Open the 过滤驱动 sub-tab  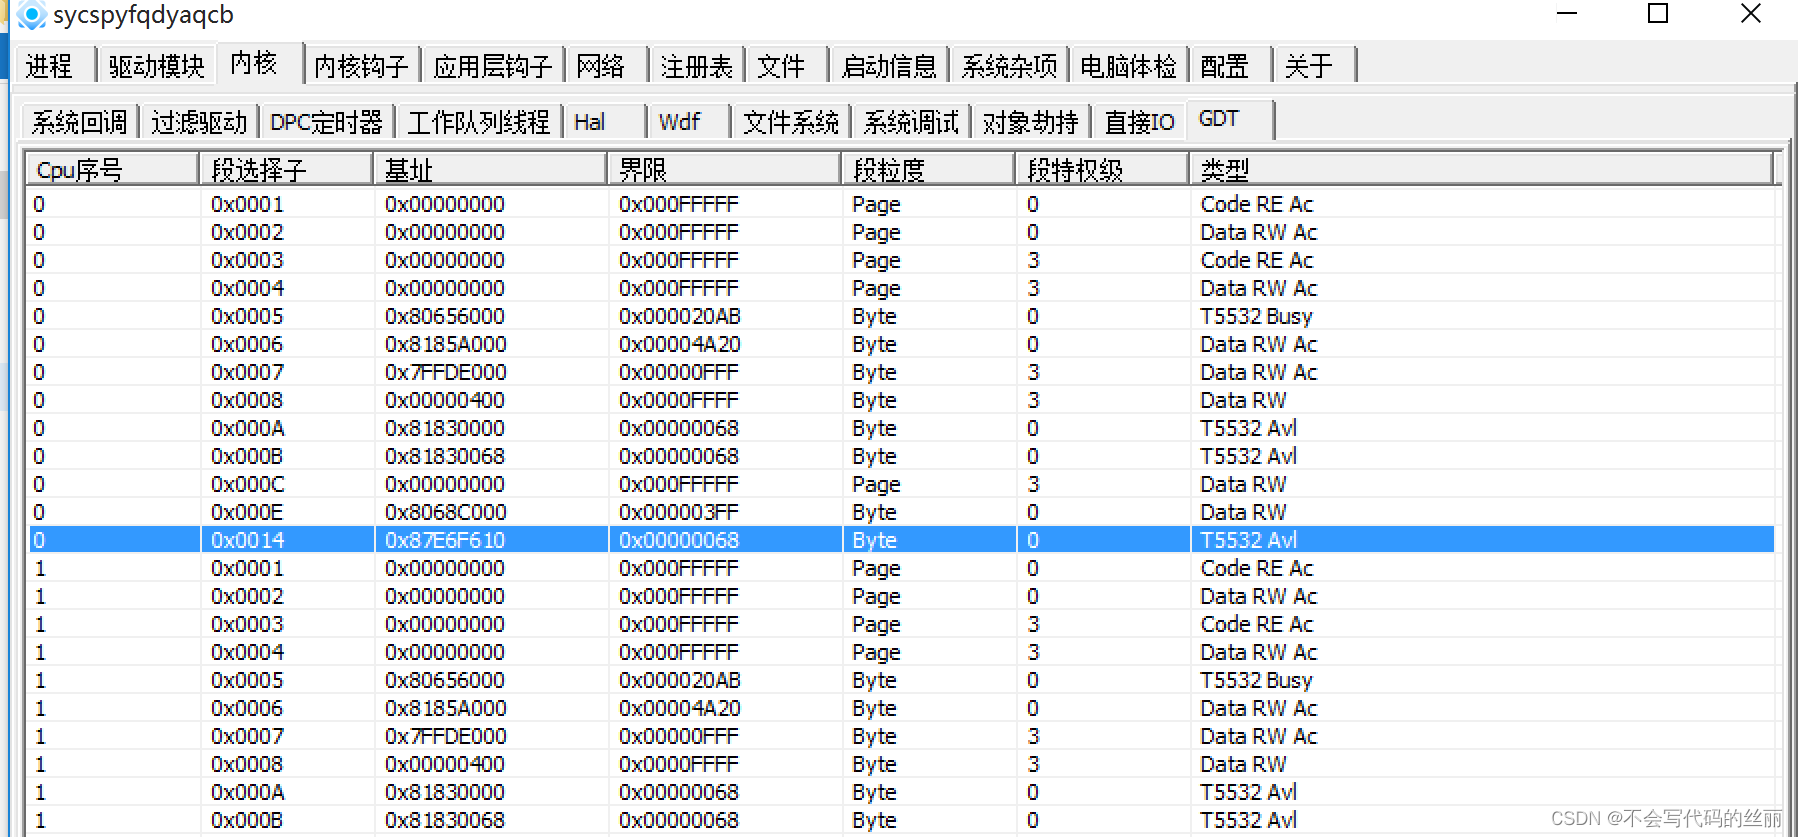click(199, 122)
